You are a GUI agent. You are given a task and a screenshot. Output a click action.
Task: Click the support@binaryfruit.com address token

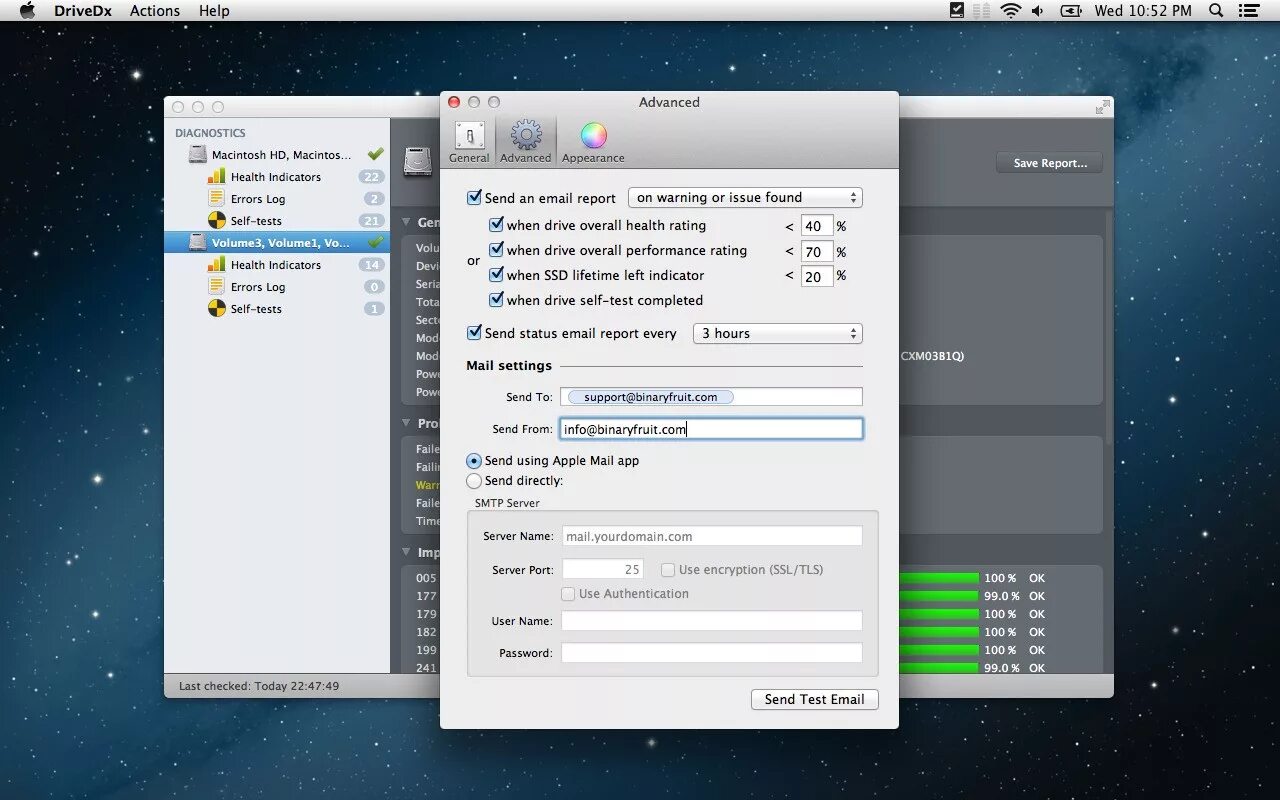coord(650,397)
